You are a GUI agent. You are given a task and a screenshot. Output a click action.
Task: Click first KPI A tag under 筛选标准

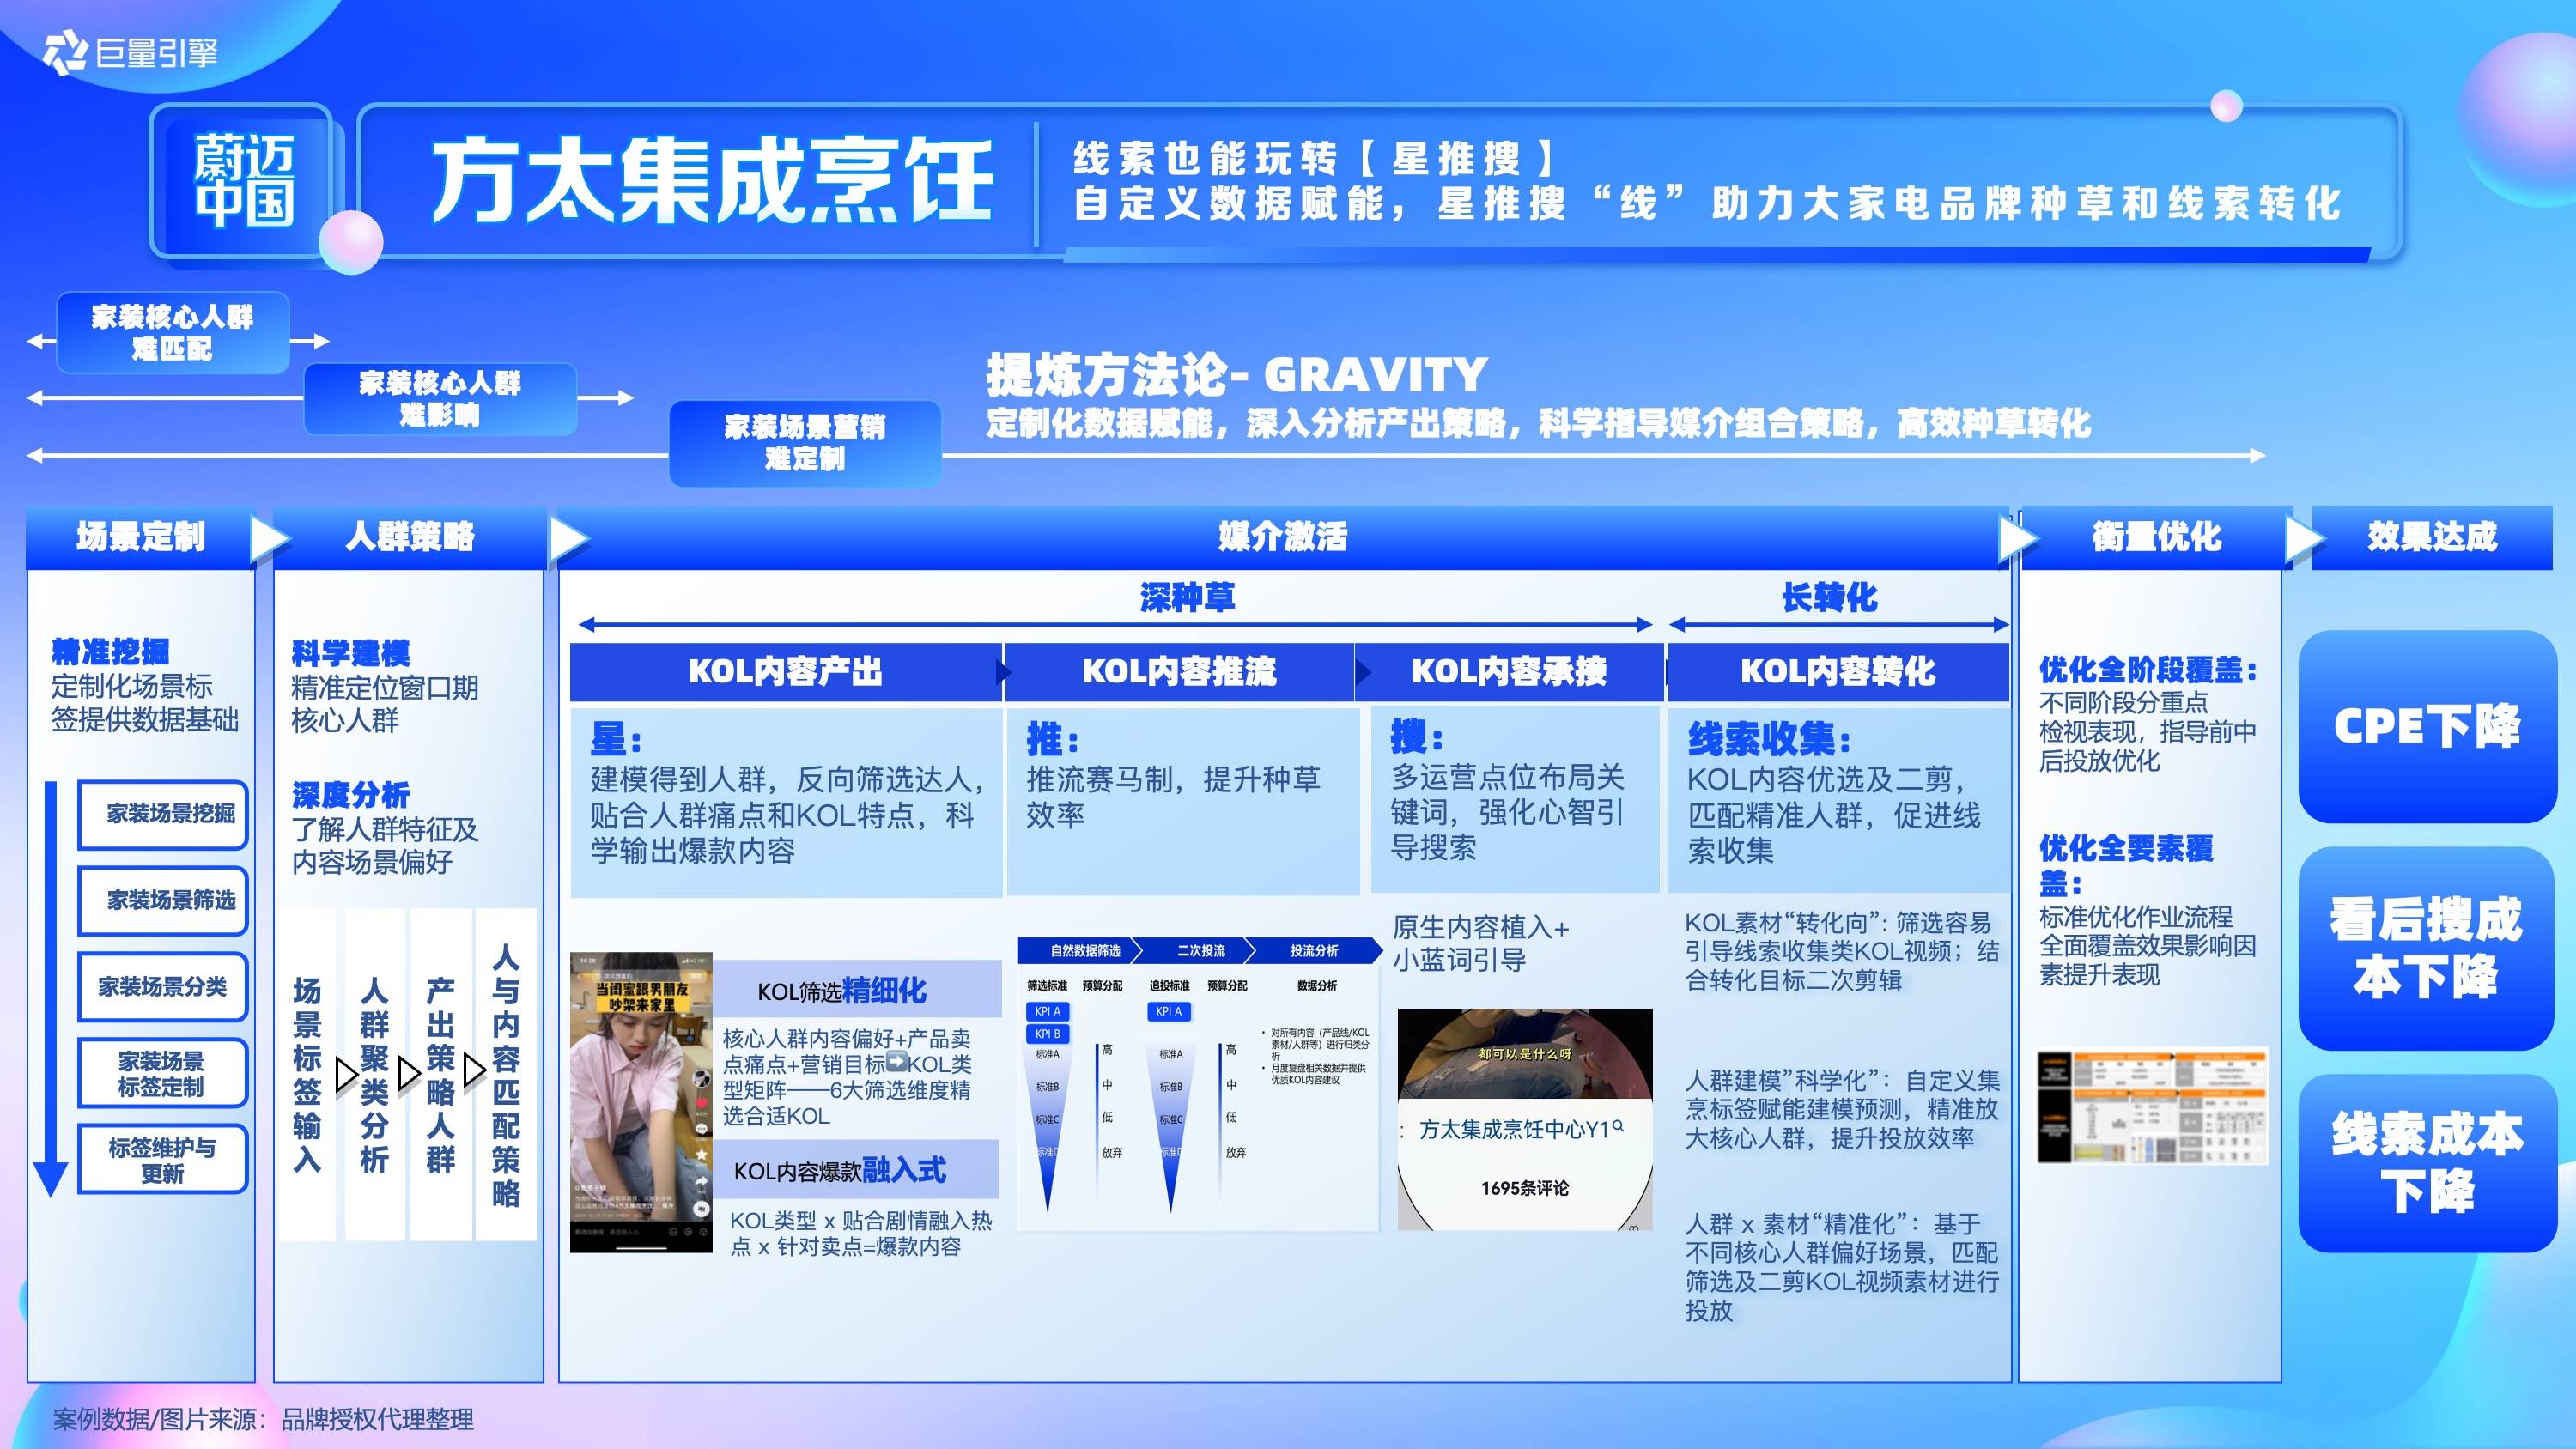coord(1048,1012)
